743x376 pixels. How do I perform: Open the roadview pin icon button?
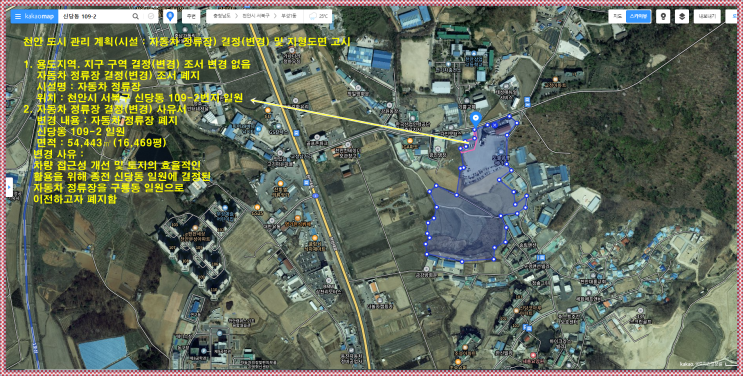point(663,16)
